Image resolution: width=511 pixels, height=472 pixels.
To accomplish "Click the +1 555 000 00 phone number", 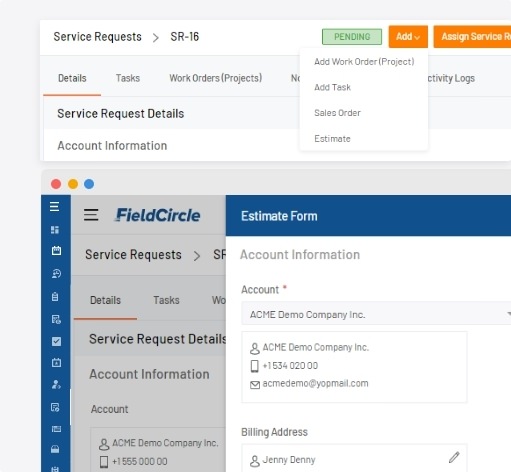I will (x=140, y=462).
